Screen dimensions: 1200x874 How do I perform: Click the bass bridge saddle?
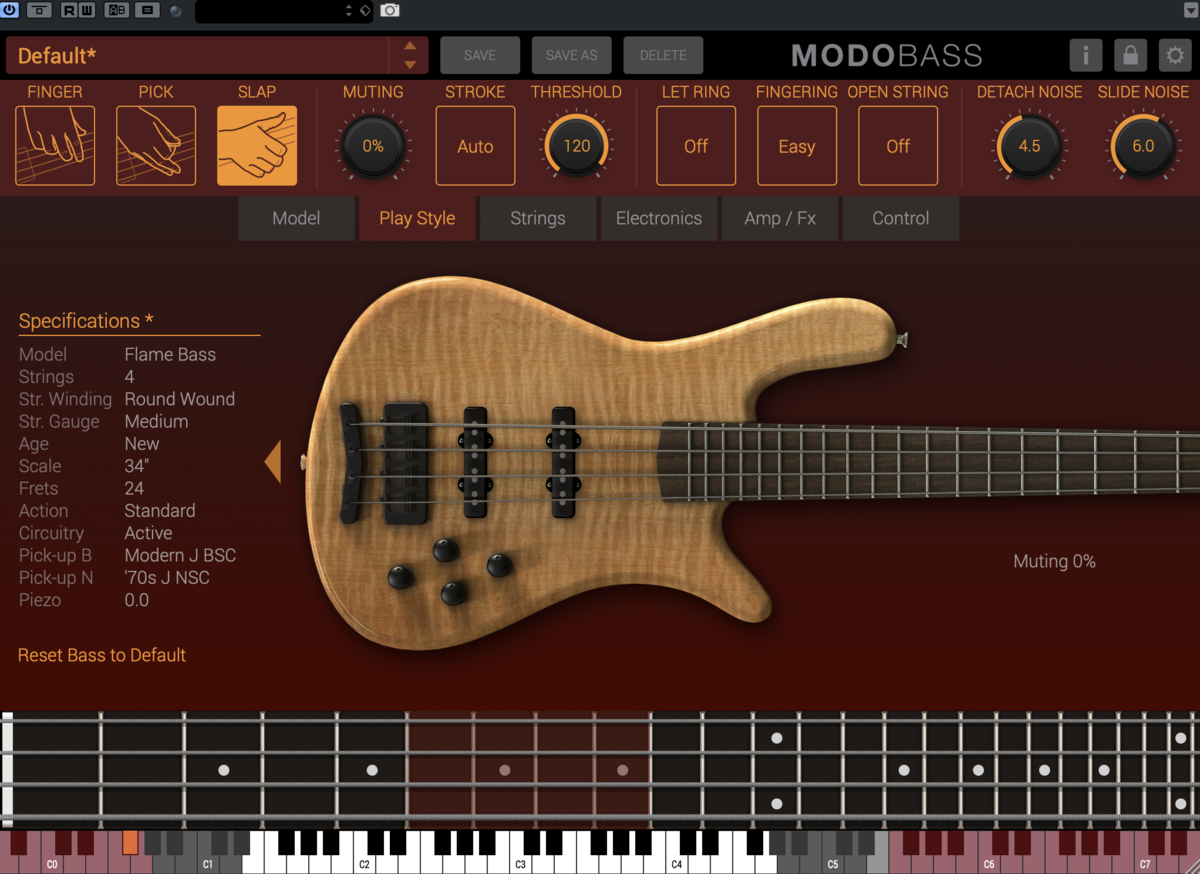[x=406, y=463]
